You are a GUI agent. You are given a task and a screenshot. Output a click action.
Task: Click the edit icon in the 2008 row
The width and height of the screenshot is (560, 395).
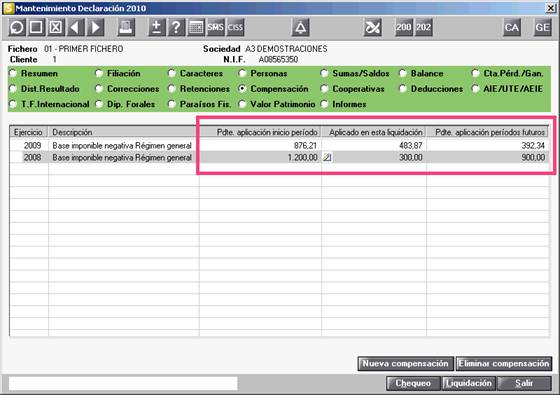[327, 157]
